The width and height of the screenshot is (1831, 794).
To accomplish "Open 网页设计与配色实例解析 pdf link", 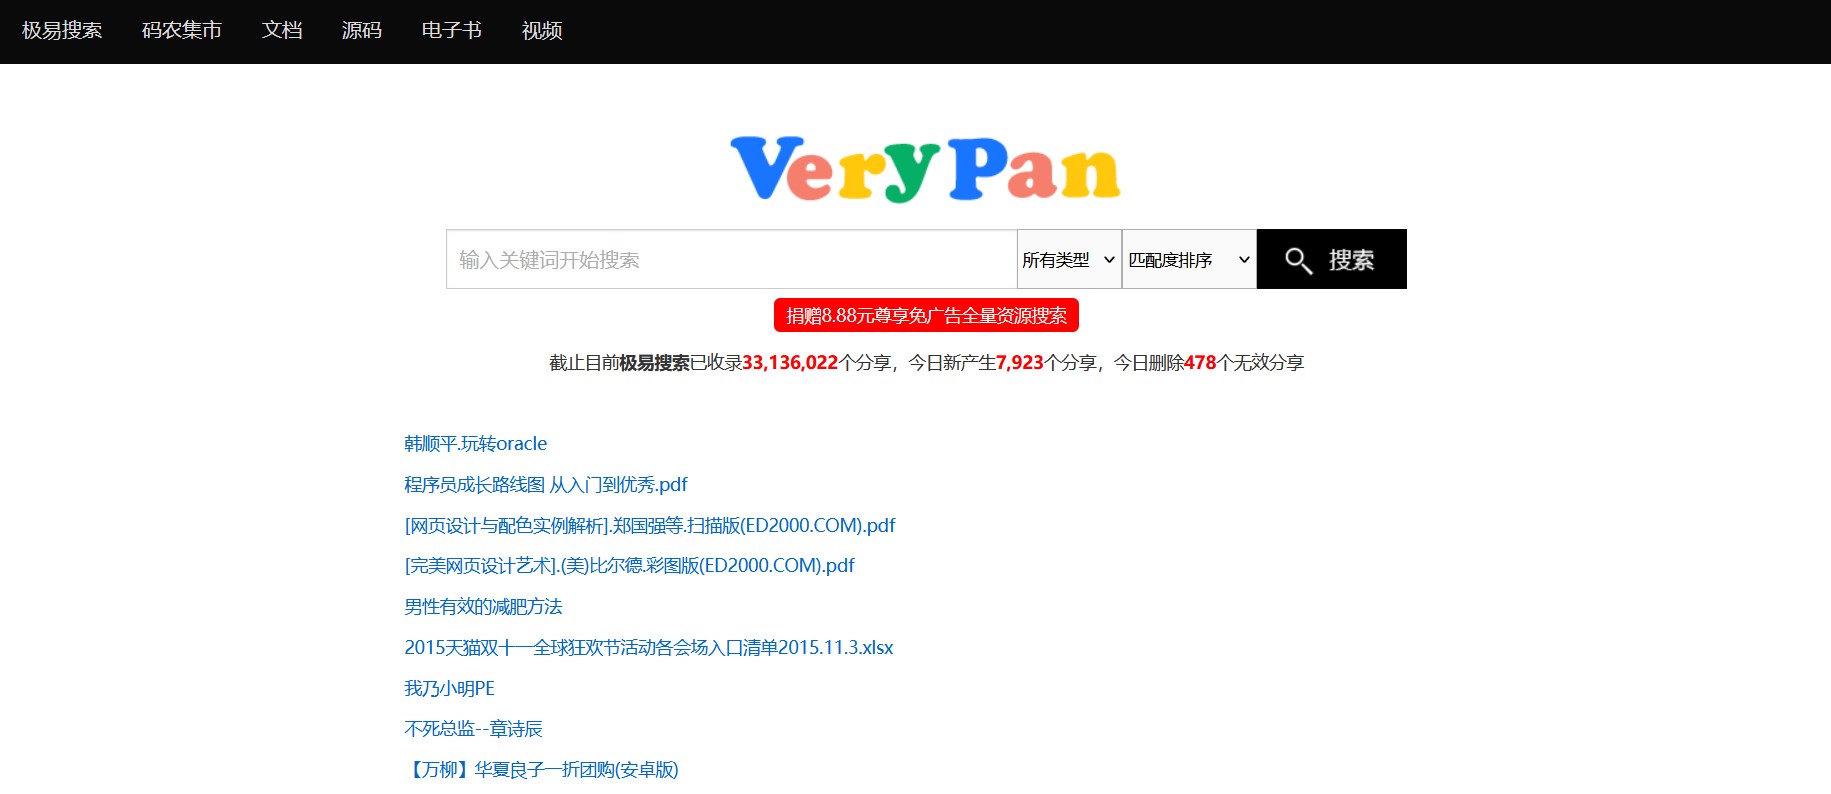I will [650, 525].
